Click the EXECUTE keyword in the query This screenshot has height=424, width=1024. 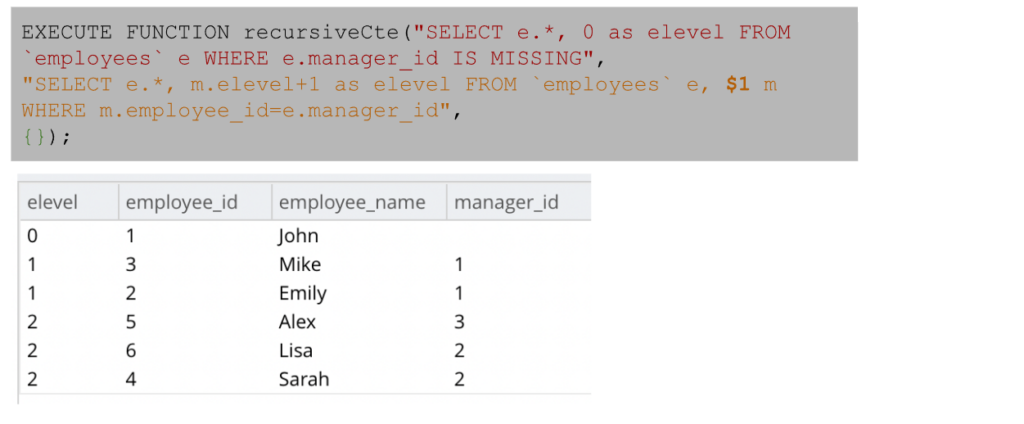tap(67, 32)
